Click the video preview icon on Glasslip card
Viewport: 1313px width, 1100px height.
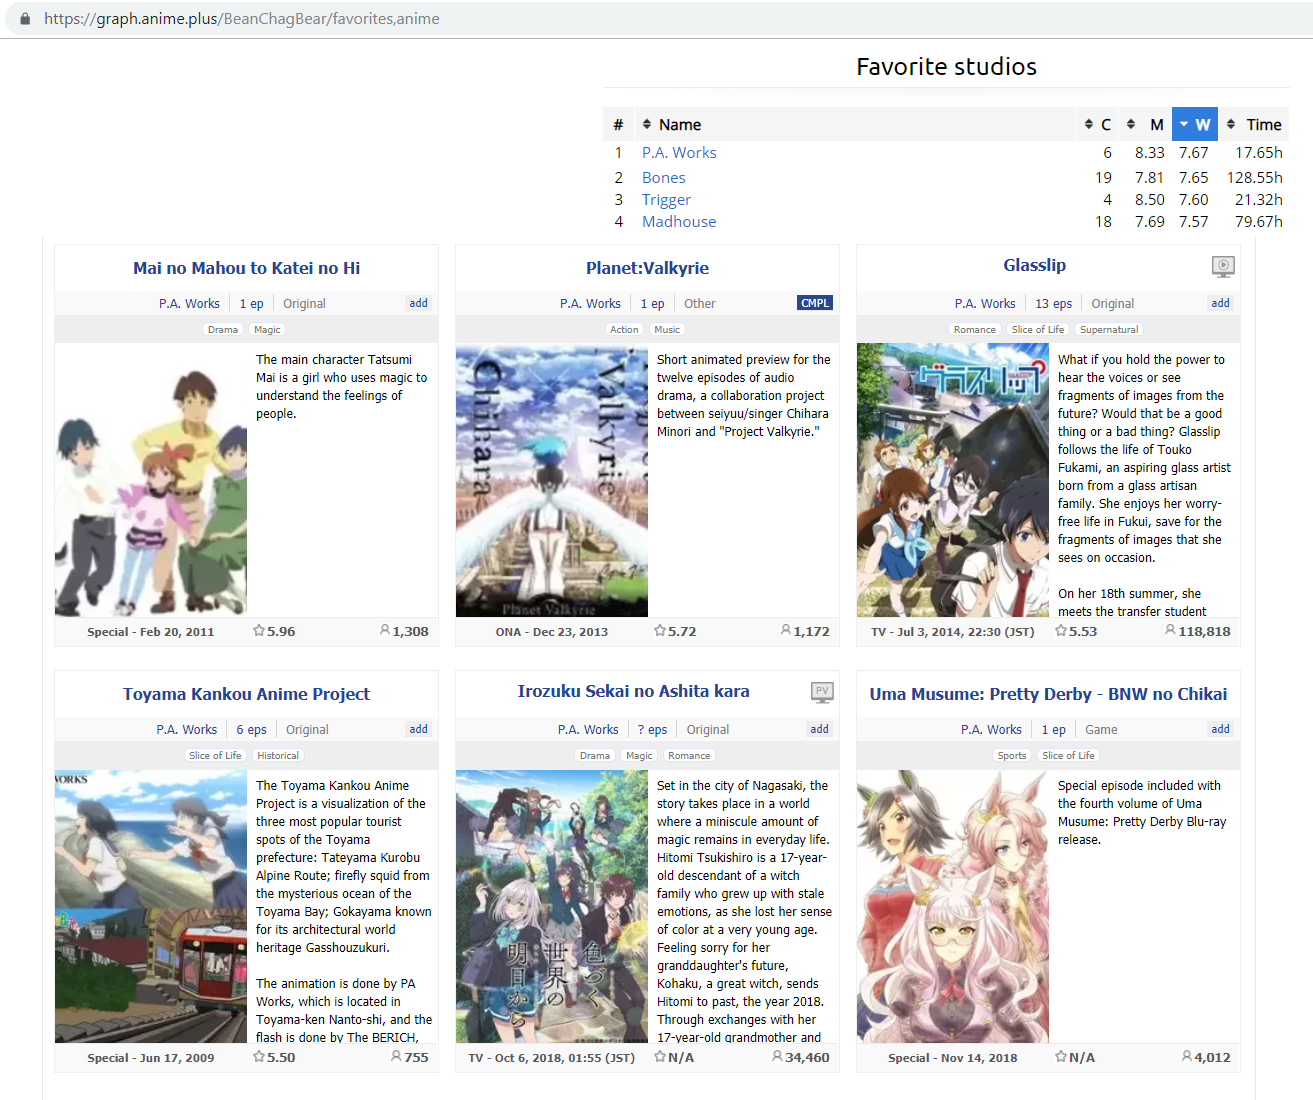pyautogui.click(x=1223, y=266)
